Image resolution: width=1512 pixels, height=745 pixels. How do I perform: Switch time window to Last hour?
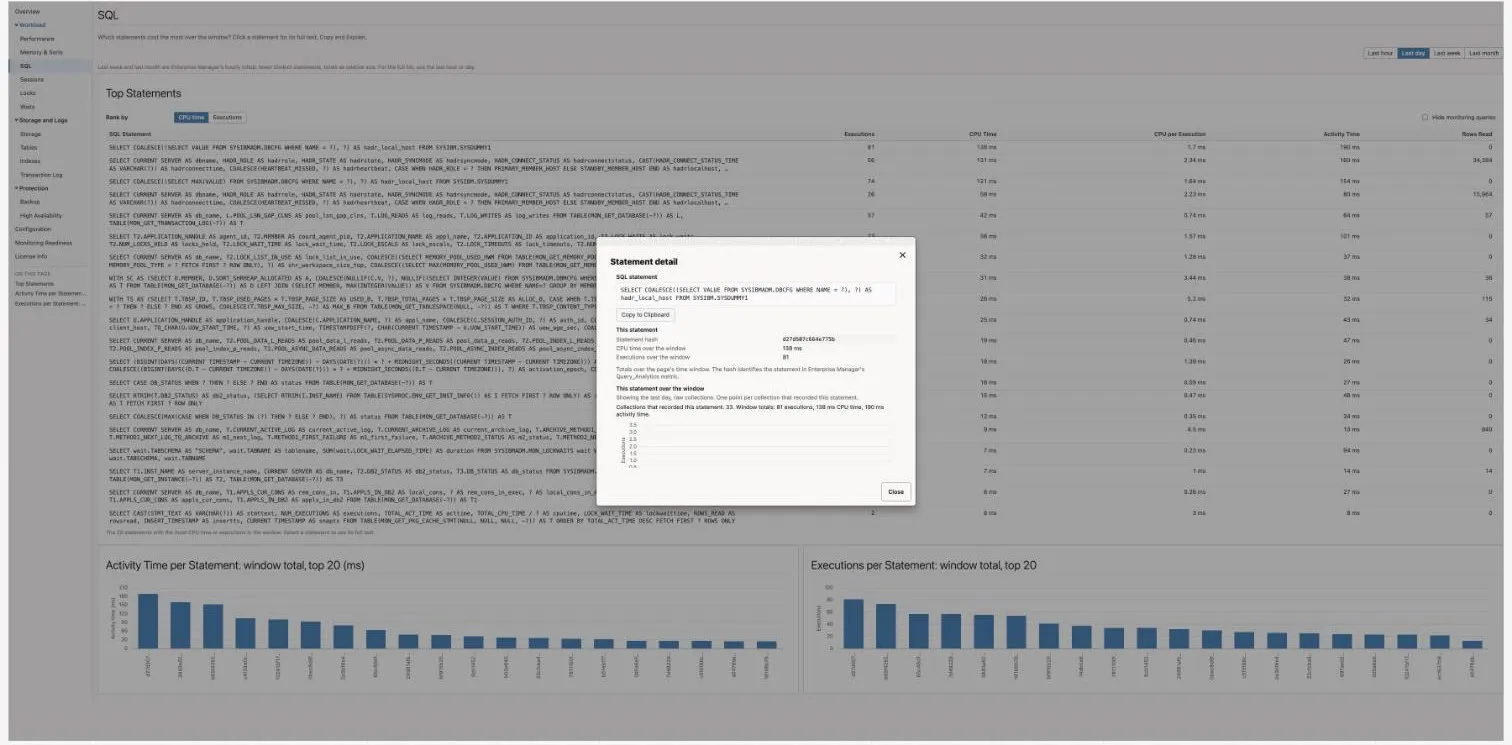click(x=1380, y=53)
